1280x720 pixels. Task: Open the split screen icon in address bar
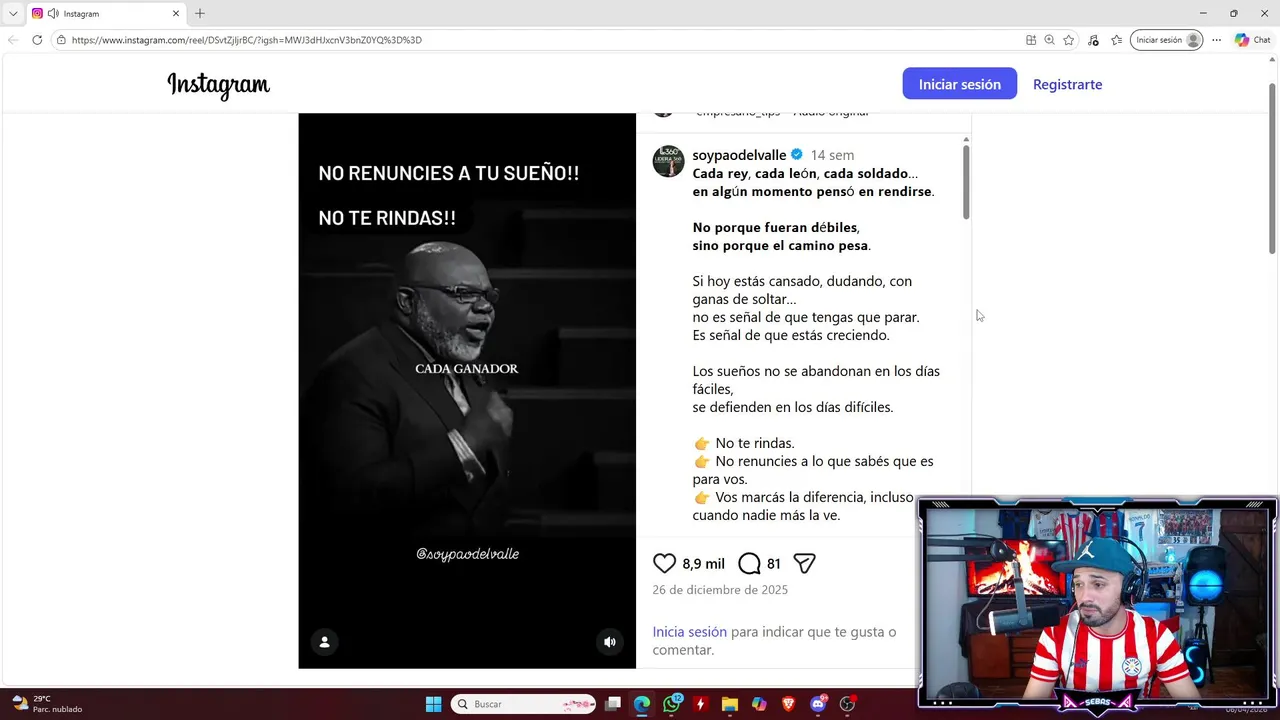point(1031,40)
